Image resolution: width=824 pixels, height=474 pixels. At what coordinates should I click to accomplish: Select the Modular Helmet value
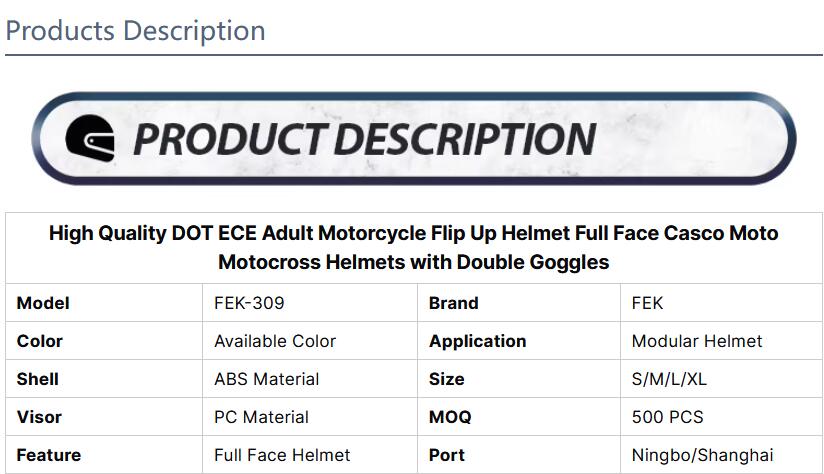(697, 341)
